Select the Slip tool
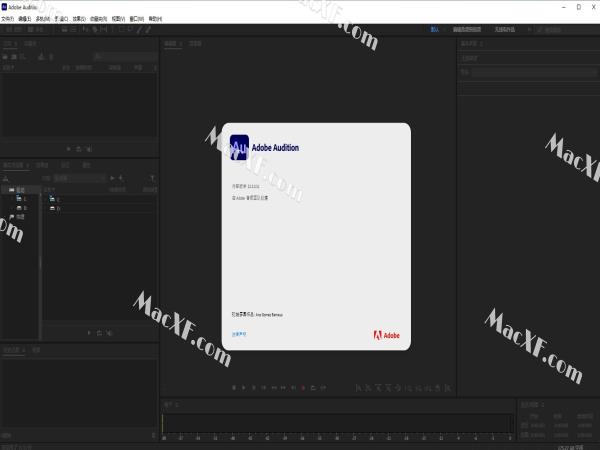 pyautogui.click(x=103, y=29)
